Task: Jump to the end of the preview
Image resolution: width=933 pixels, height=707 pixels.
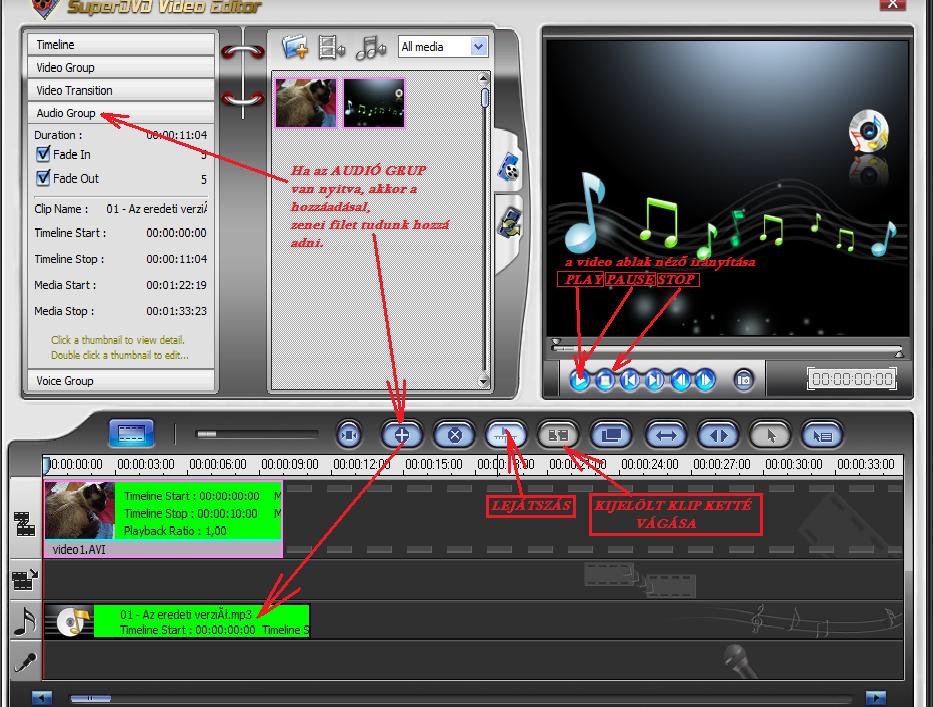Action: (x=655, y=380)
